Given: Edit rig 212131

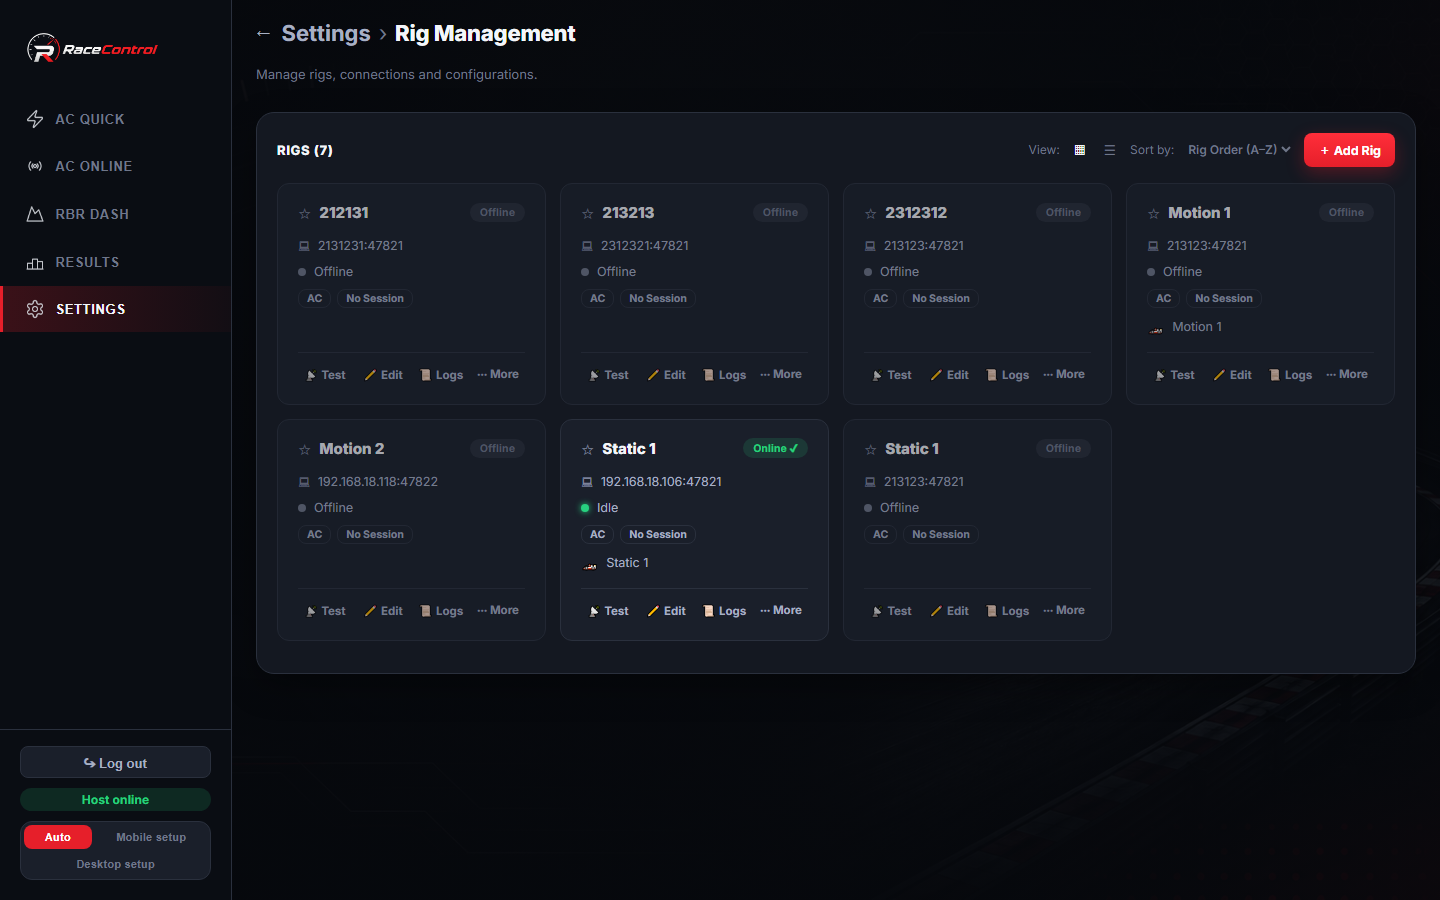Looking at the screenshot, I should (x=384, y=375).
